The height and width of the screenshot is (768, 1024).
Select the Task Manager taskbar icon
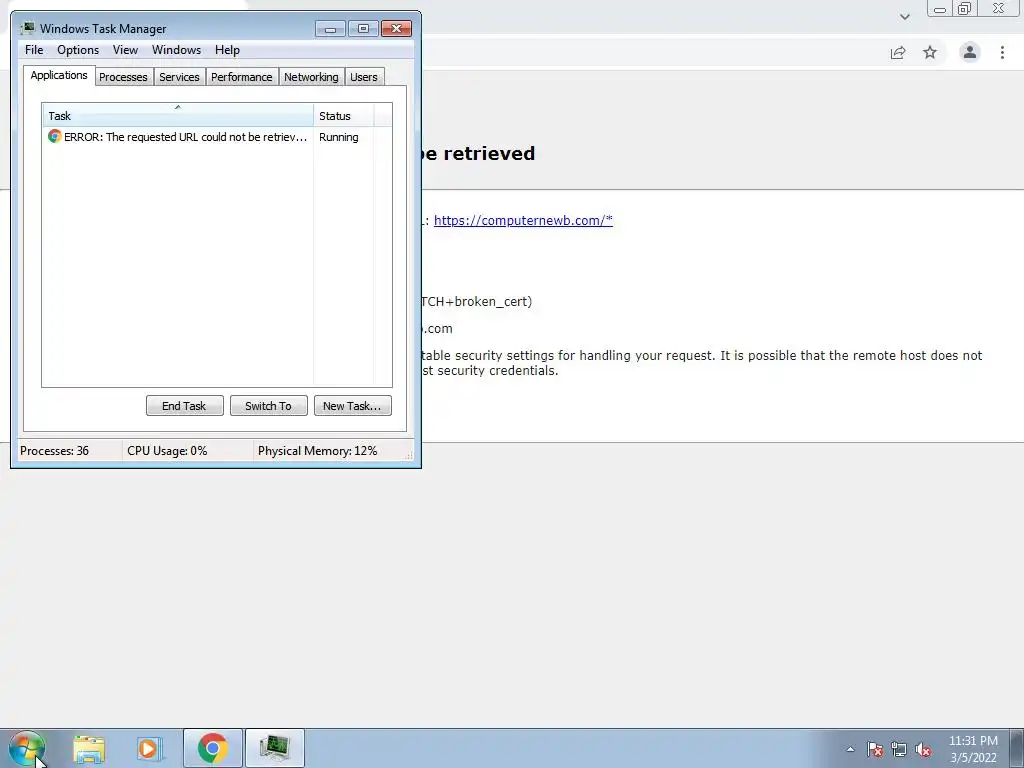[x=274, y=748]
